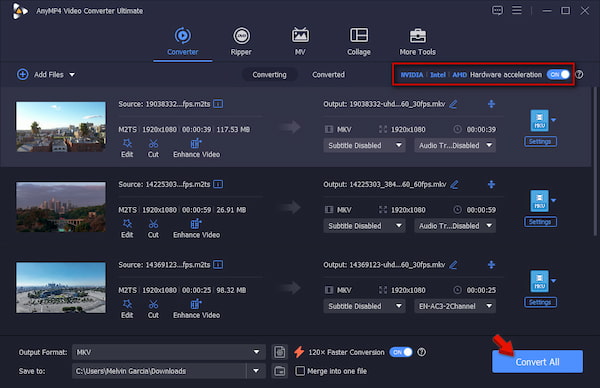
Task: Rename output 14225303_384 file with pencil icon
Action: coord(454,184)
